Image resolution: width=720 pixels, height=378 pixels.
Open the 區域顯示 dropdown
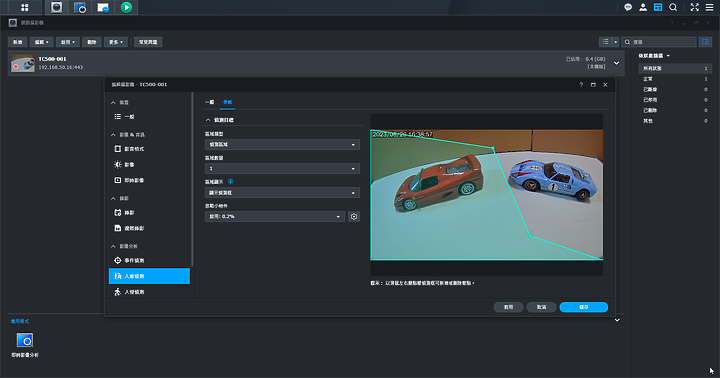point(282,192)
